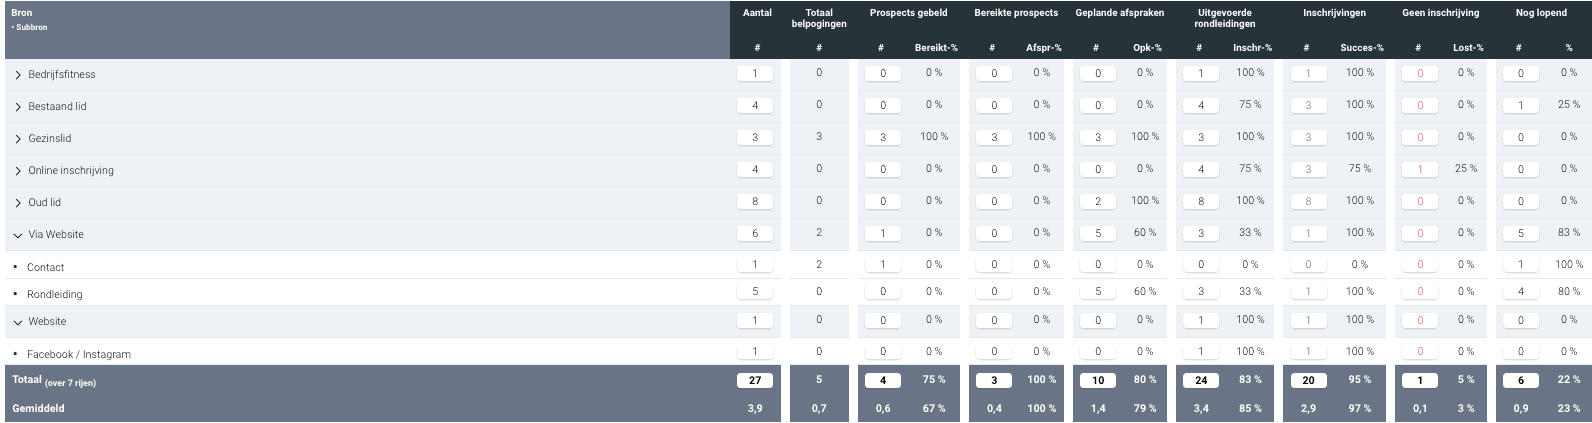The height and width of the screenshot is (423, 1592).
Task: Open Aantal count 8 for Oud lid
Action: tap(755, 201)
